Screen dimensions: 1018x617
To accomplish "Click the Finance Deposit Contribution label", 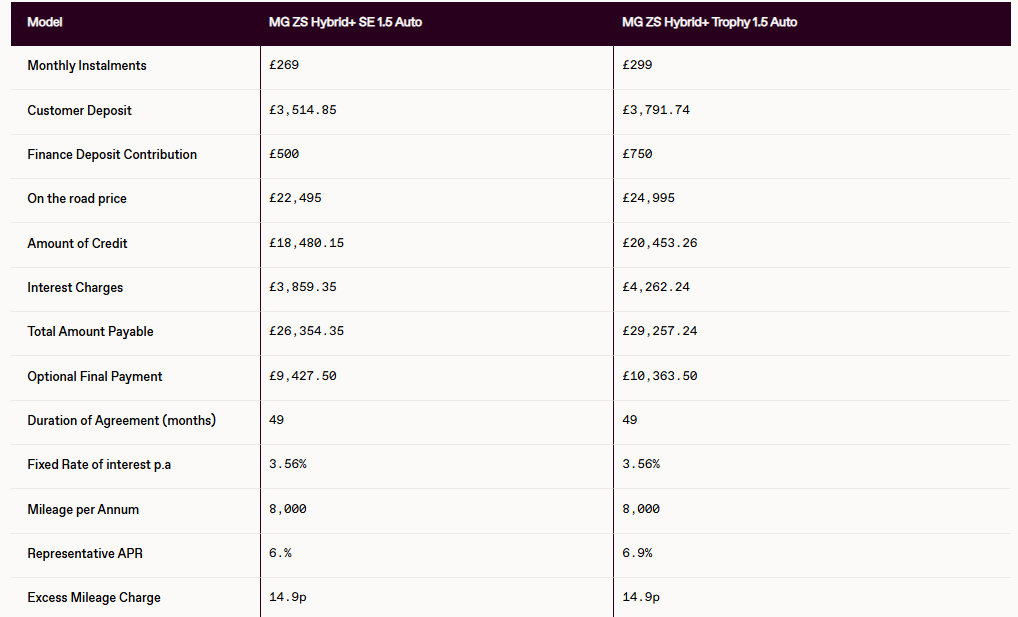I will [x=112, y=155].
